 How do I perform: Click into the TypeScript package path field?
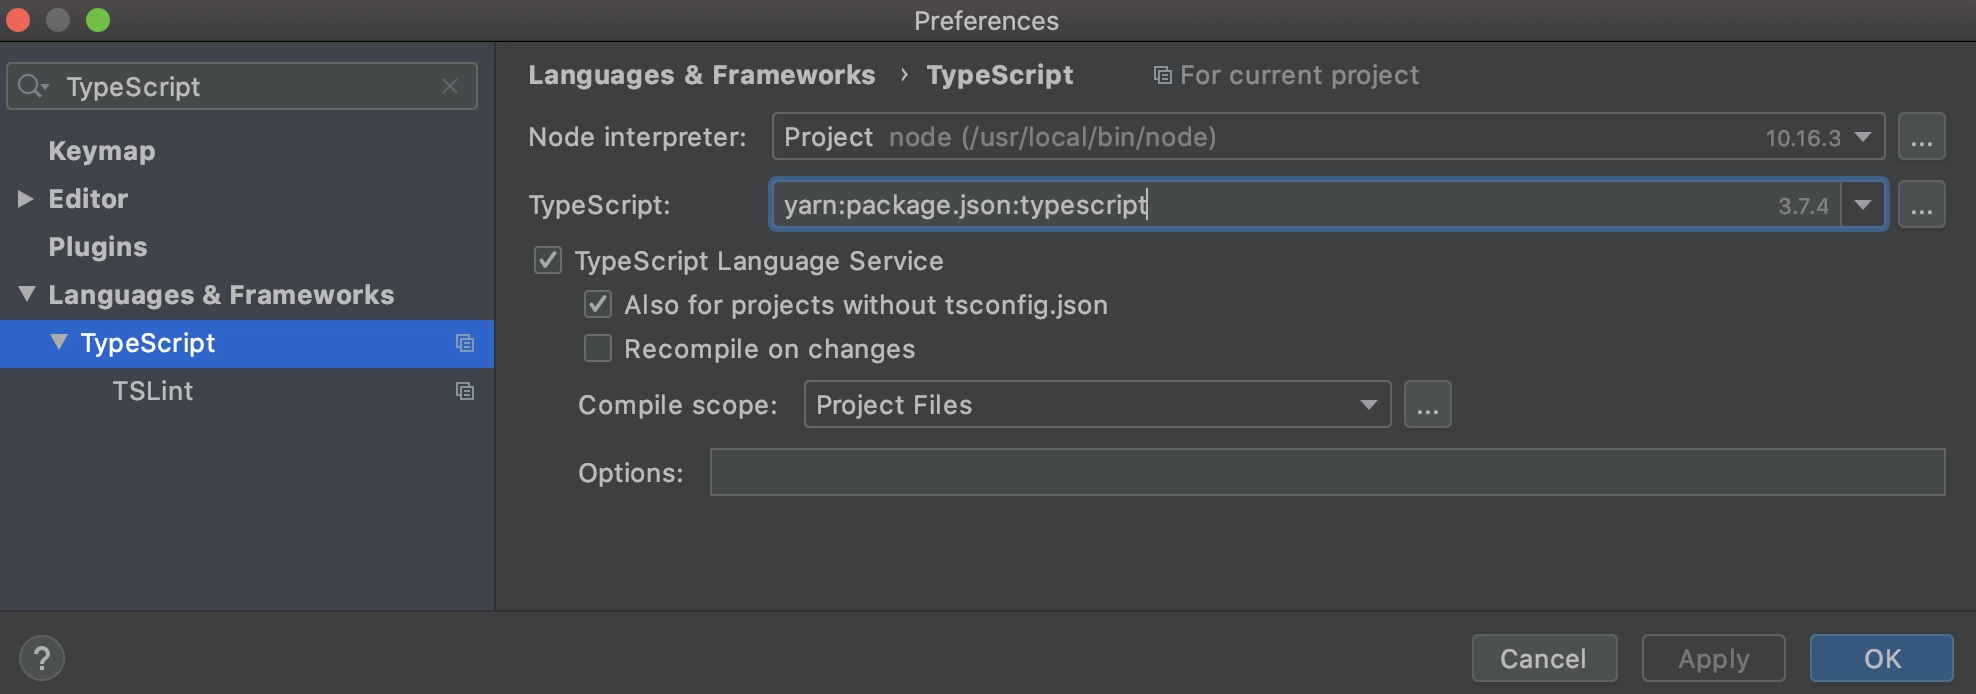click(x=1306, y=205)
